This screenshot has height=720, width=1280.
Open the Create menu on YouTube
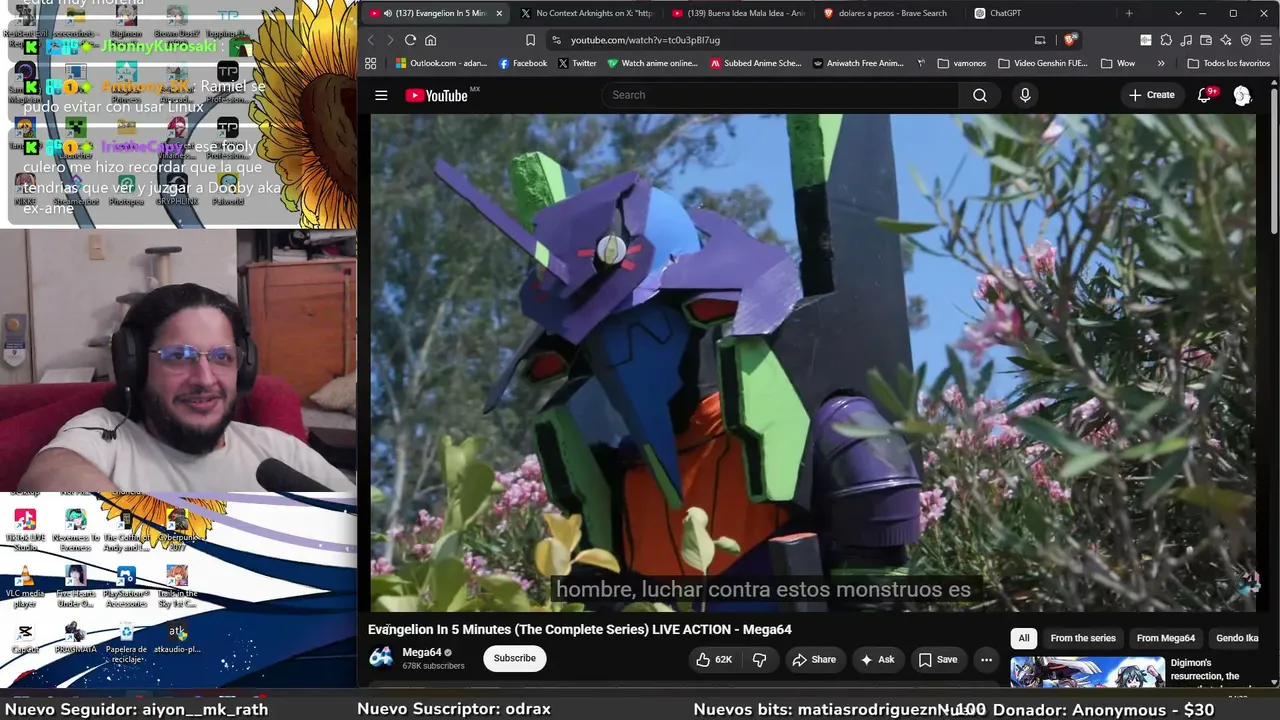tap(1152, 95)
